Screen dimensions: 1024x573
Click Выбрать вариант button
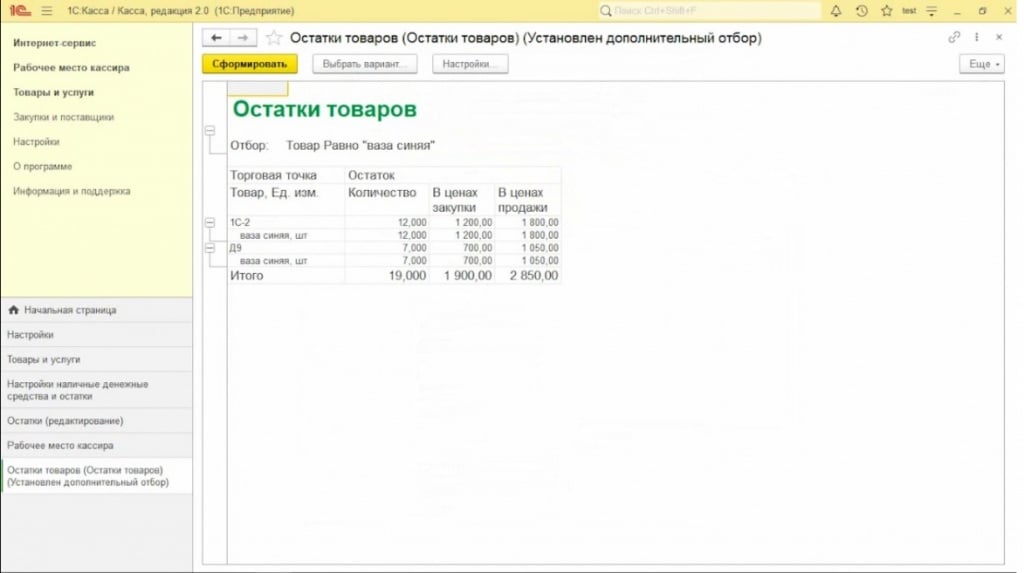click(x=362, y=64)
